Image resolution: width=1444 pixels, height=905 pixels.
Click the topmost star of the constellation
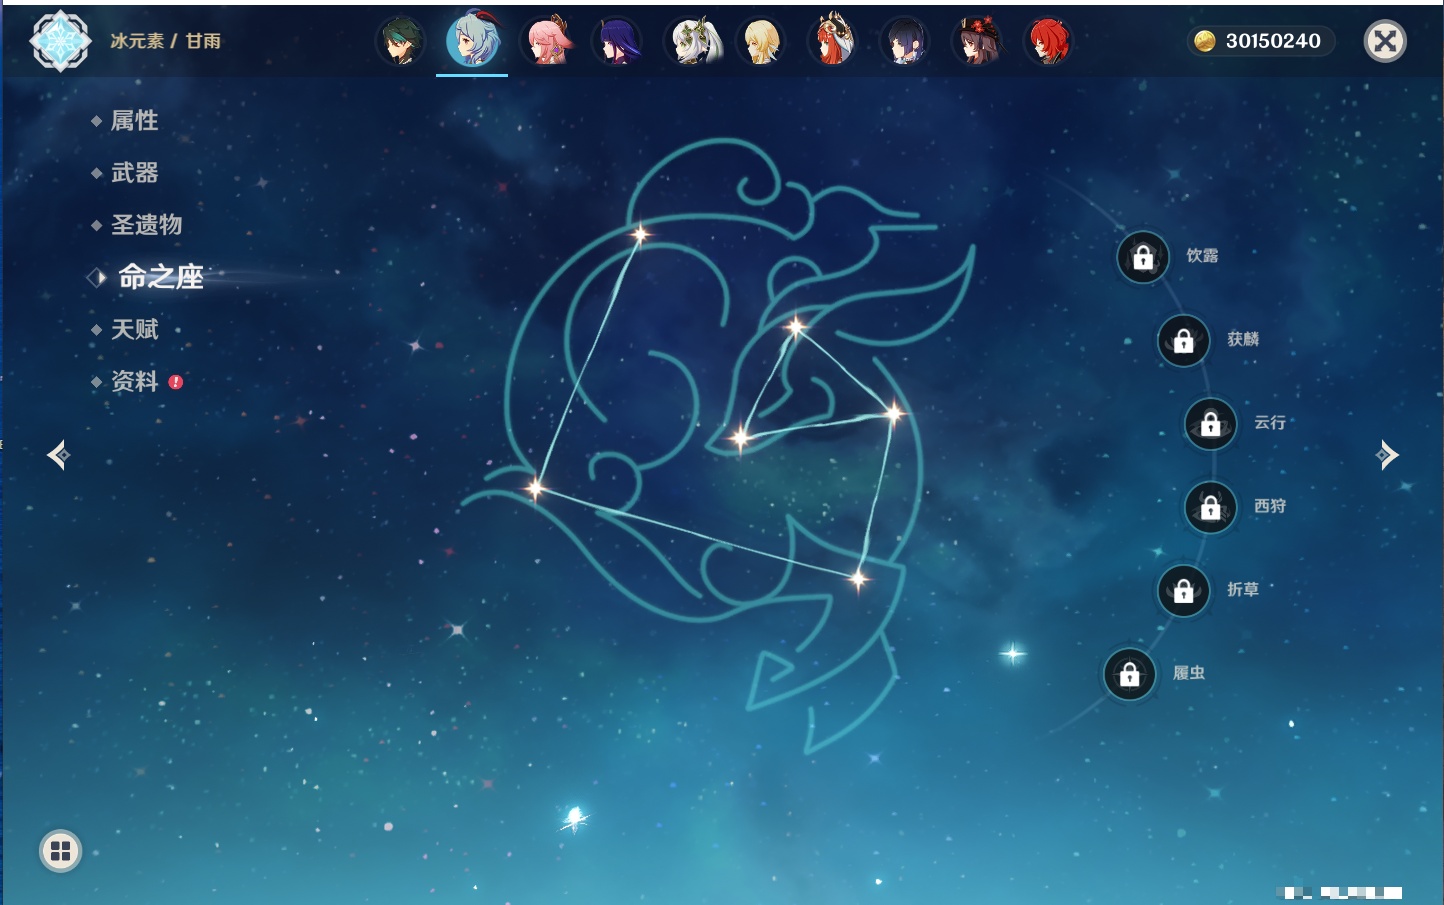click(640, 235)
